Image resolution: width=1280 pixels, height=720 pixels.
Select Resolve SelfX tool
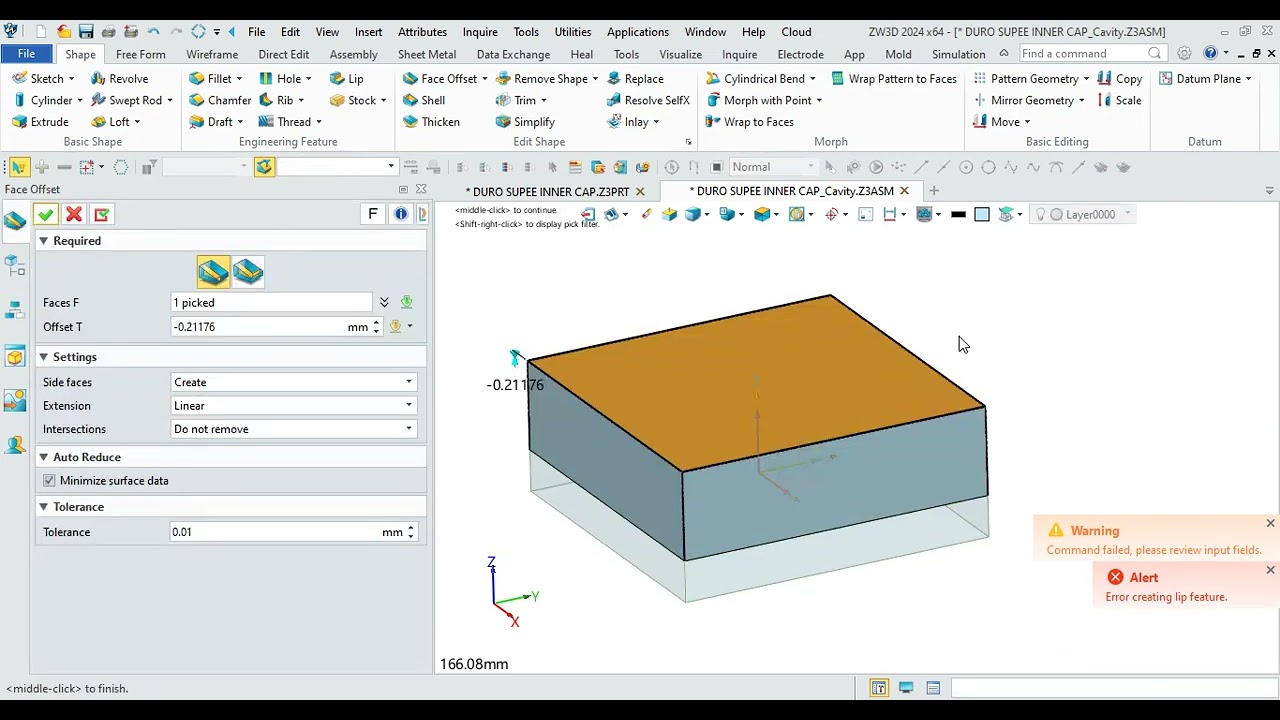point(648,100)
